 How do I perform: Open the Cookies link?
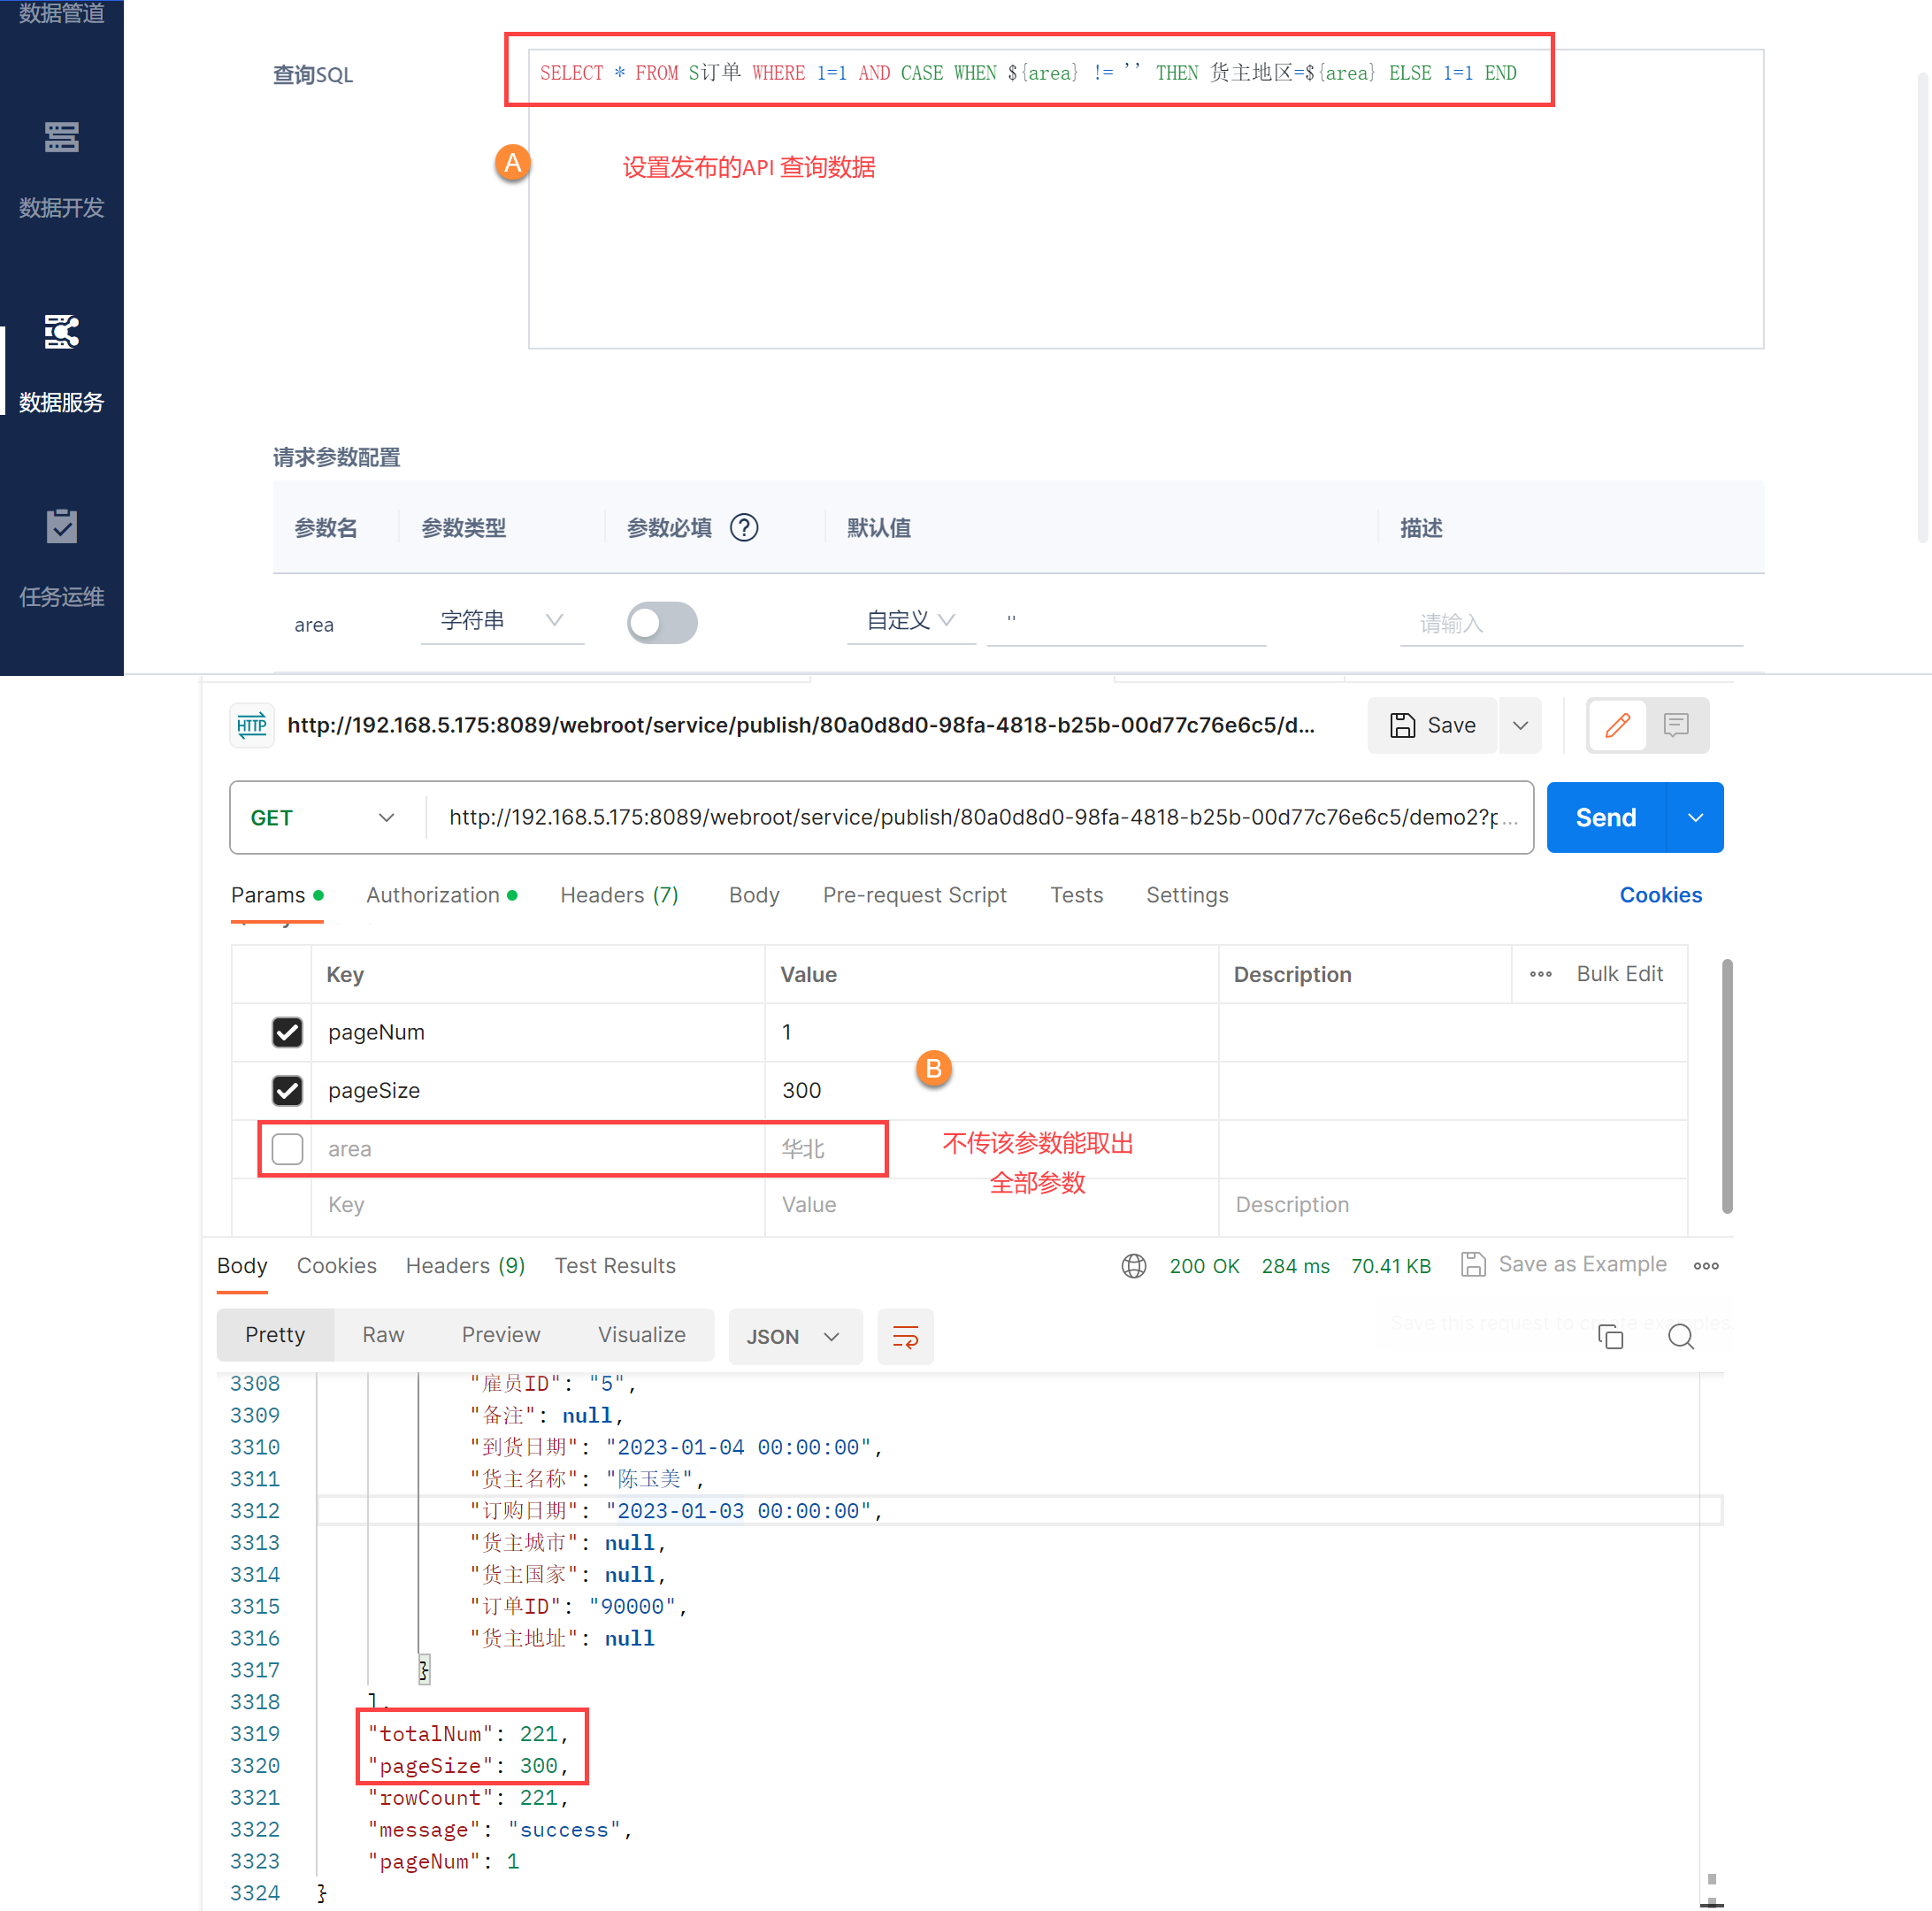[1660, 895]
